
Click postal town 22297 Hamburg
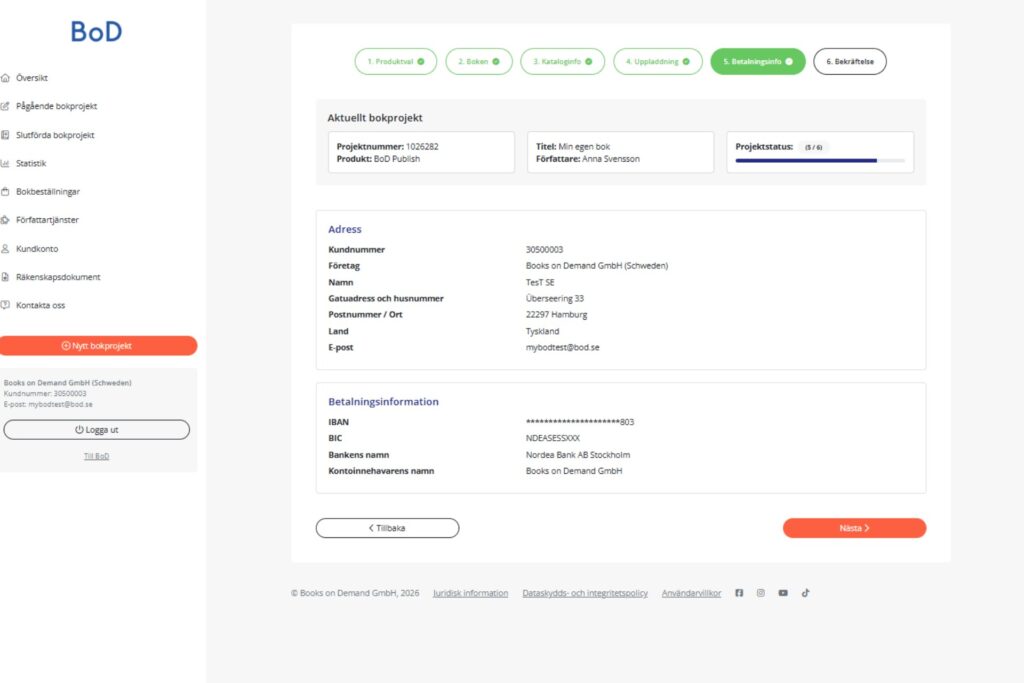pos(556,315)
